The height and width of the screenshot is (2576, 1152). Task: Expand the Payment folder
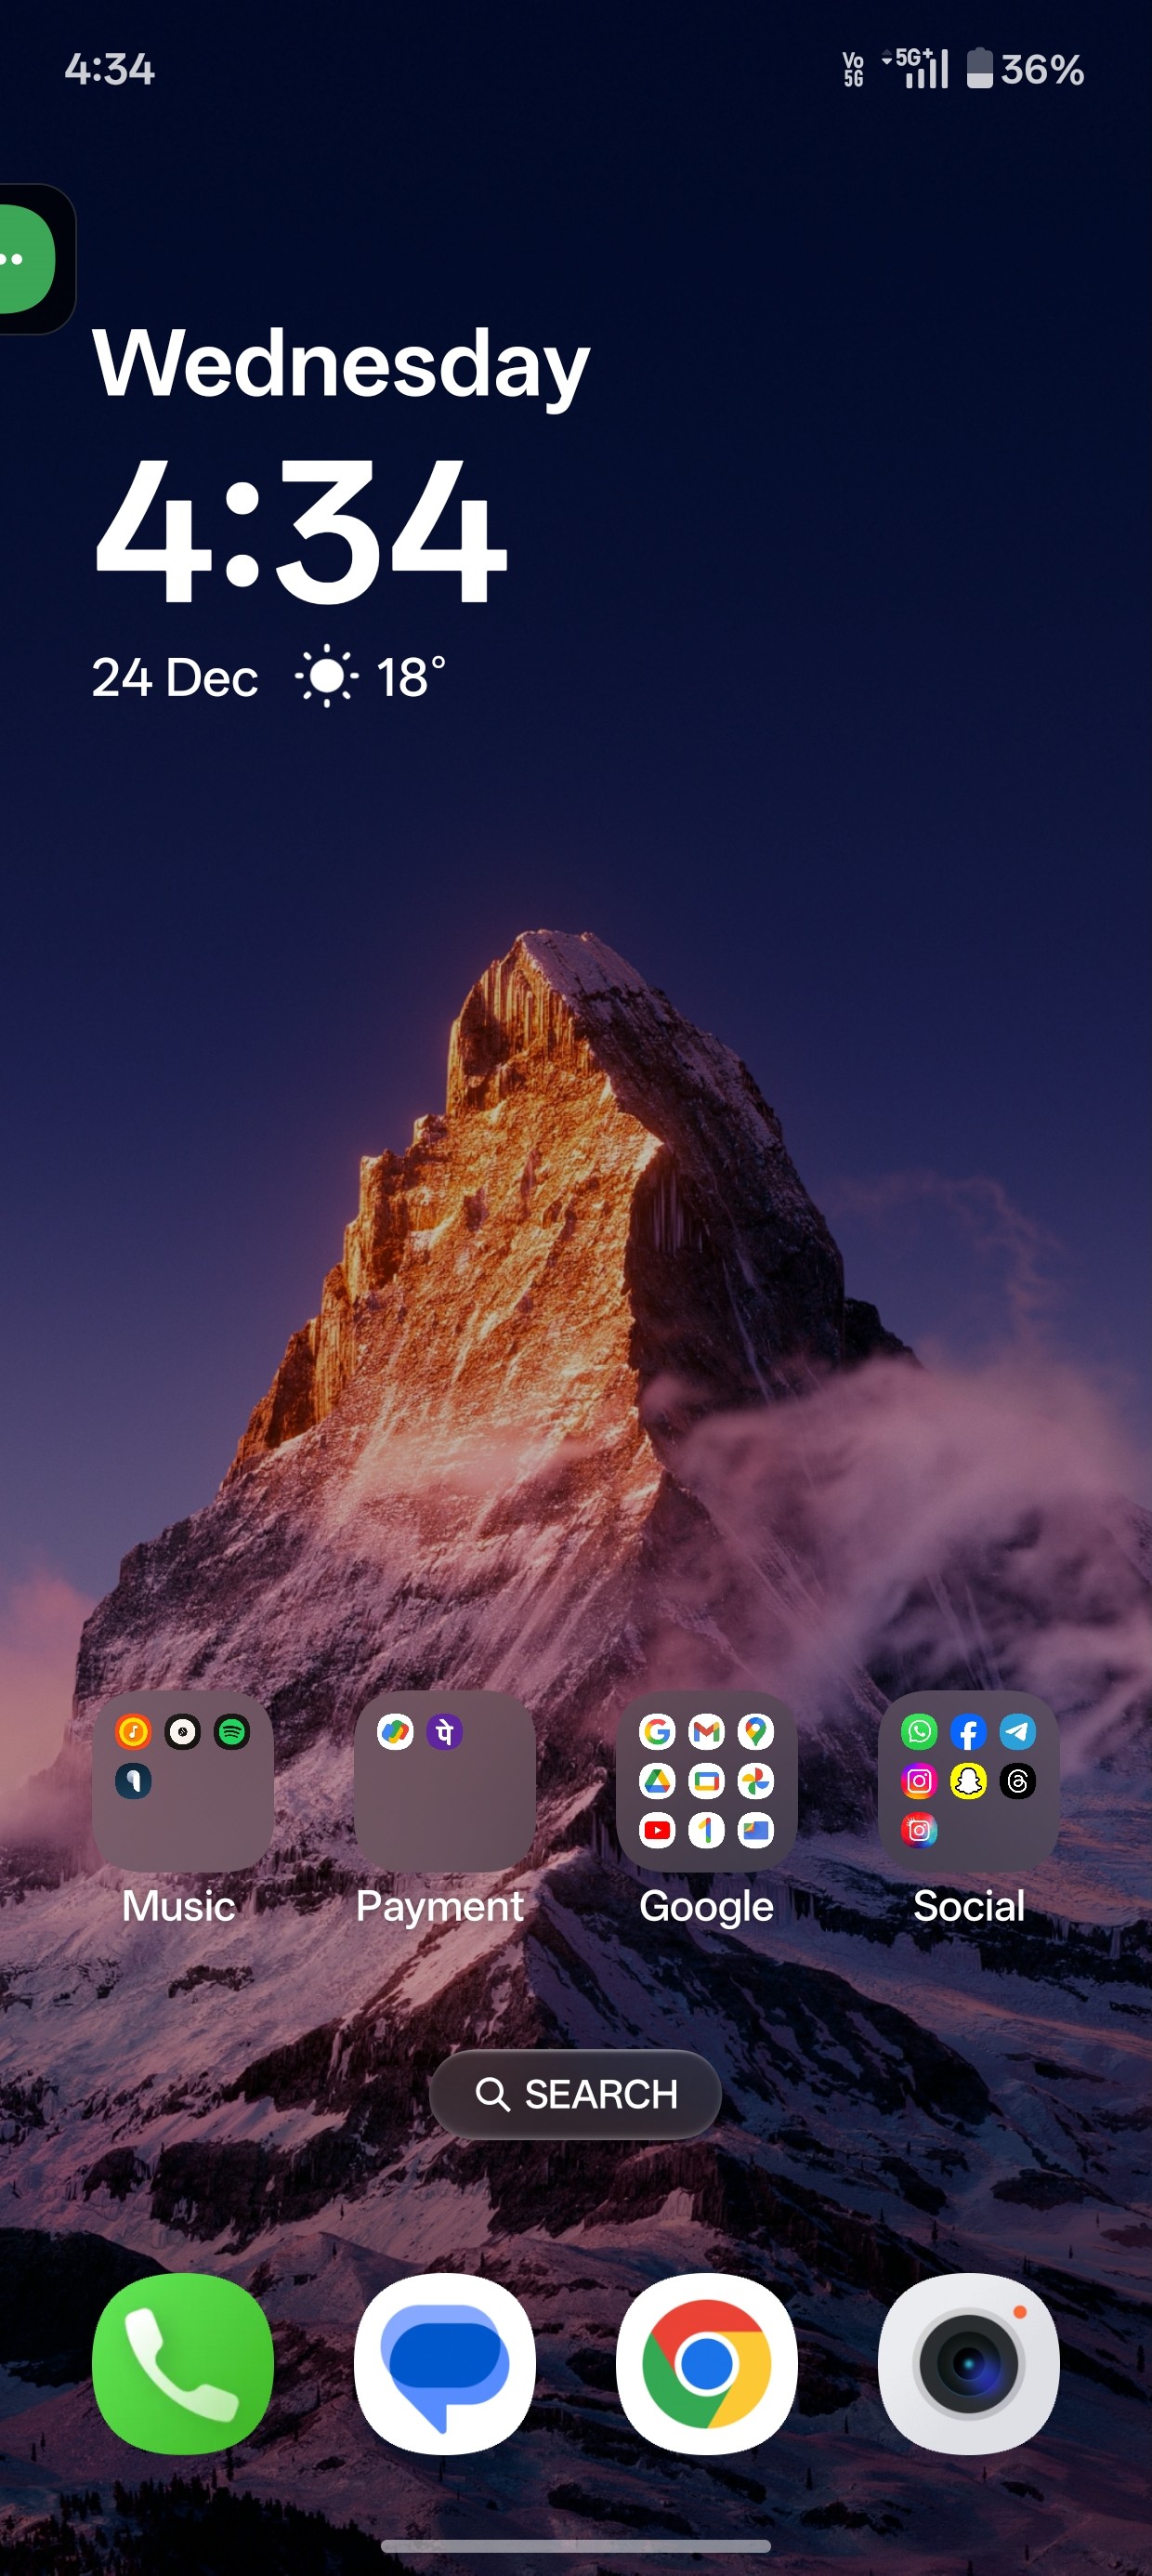pos(444,1781)
